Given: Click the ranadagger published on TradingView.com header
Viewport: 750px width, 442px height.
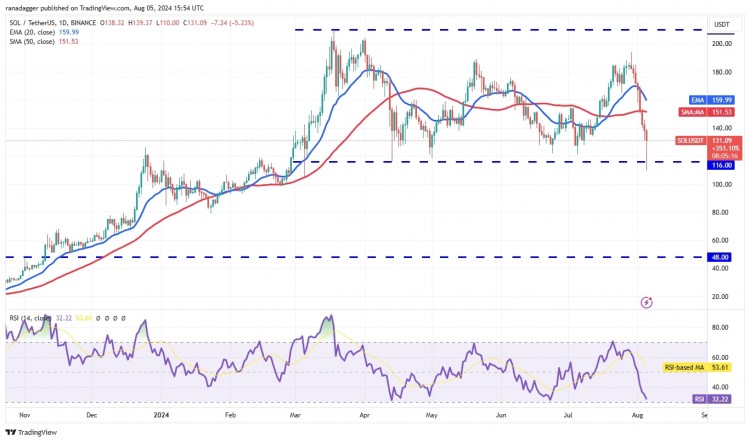Looking at the screenshot, I should (x=104, y=8).
